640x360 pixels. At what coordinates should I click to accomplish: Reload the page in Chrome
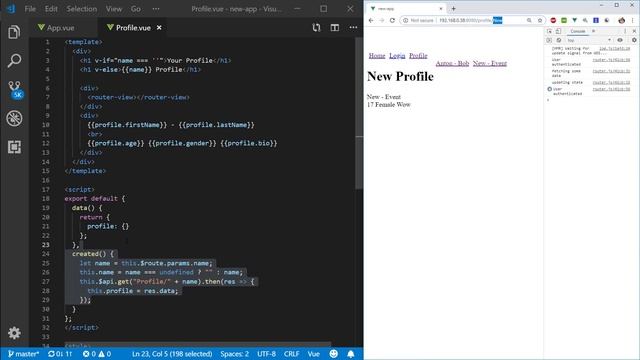coord(392,20)
